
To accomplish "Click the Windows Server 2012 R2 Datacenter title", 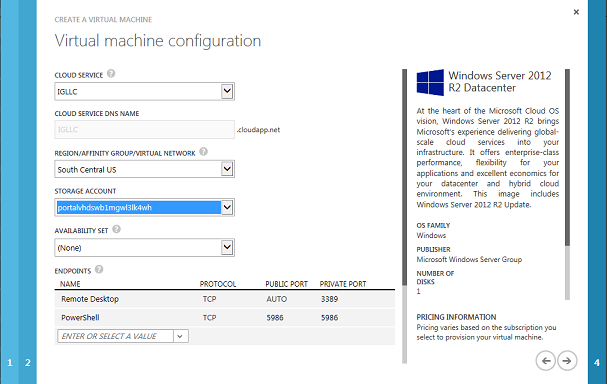I will tap(499, 81).
